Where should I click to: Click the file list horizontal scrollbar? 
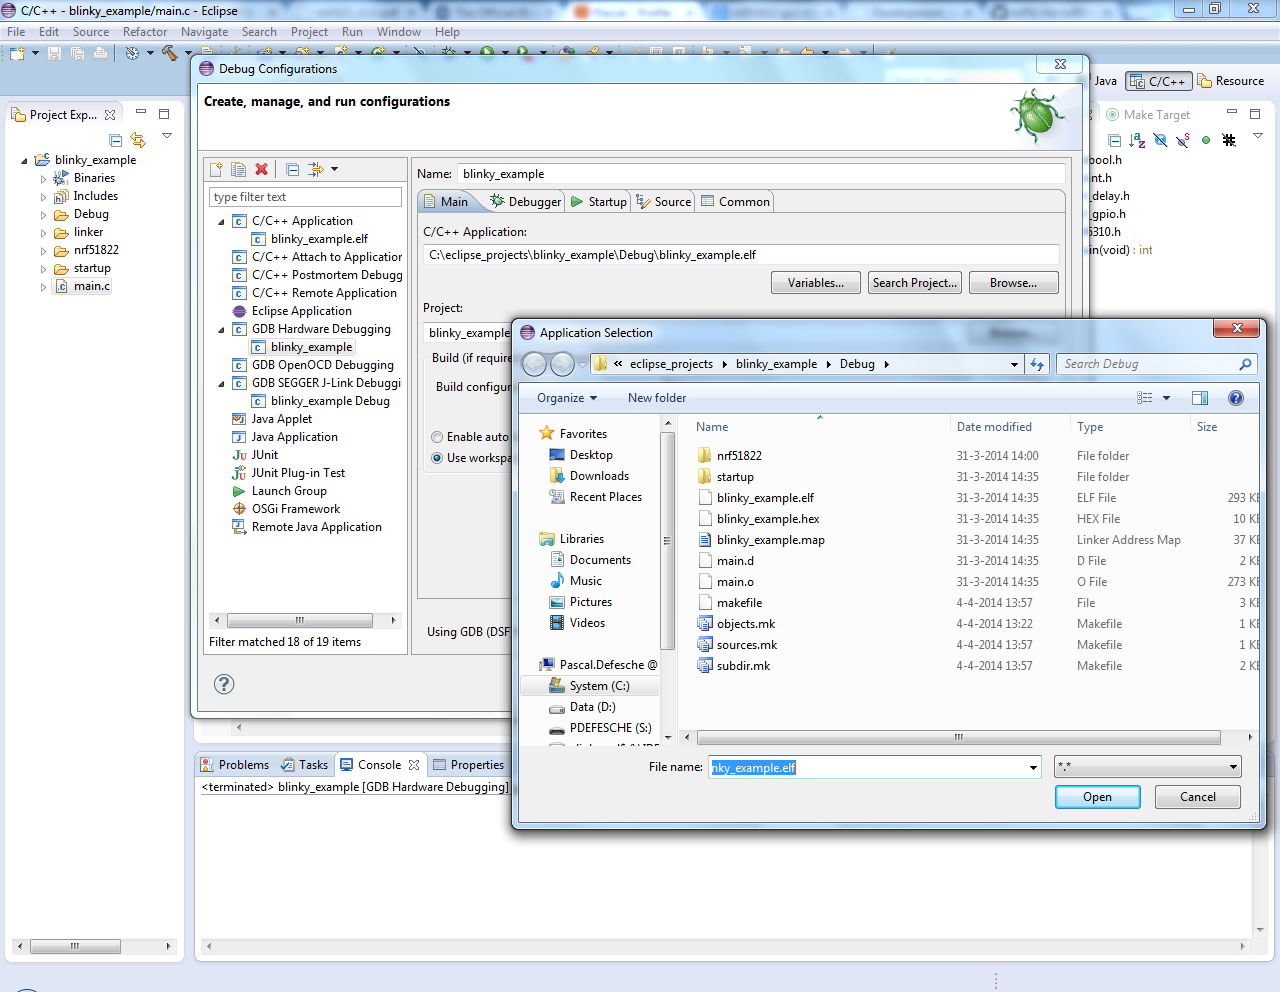coord(957,737)
